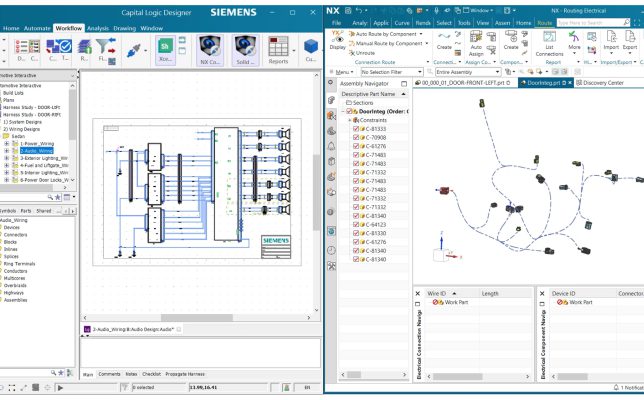Click NX undo arrow in title bar
The width and height of the screenshot is (644, 400).
pos(359,11)
